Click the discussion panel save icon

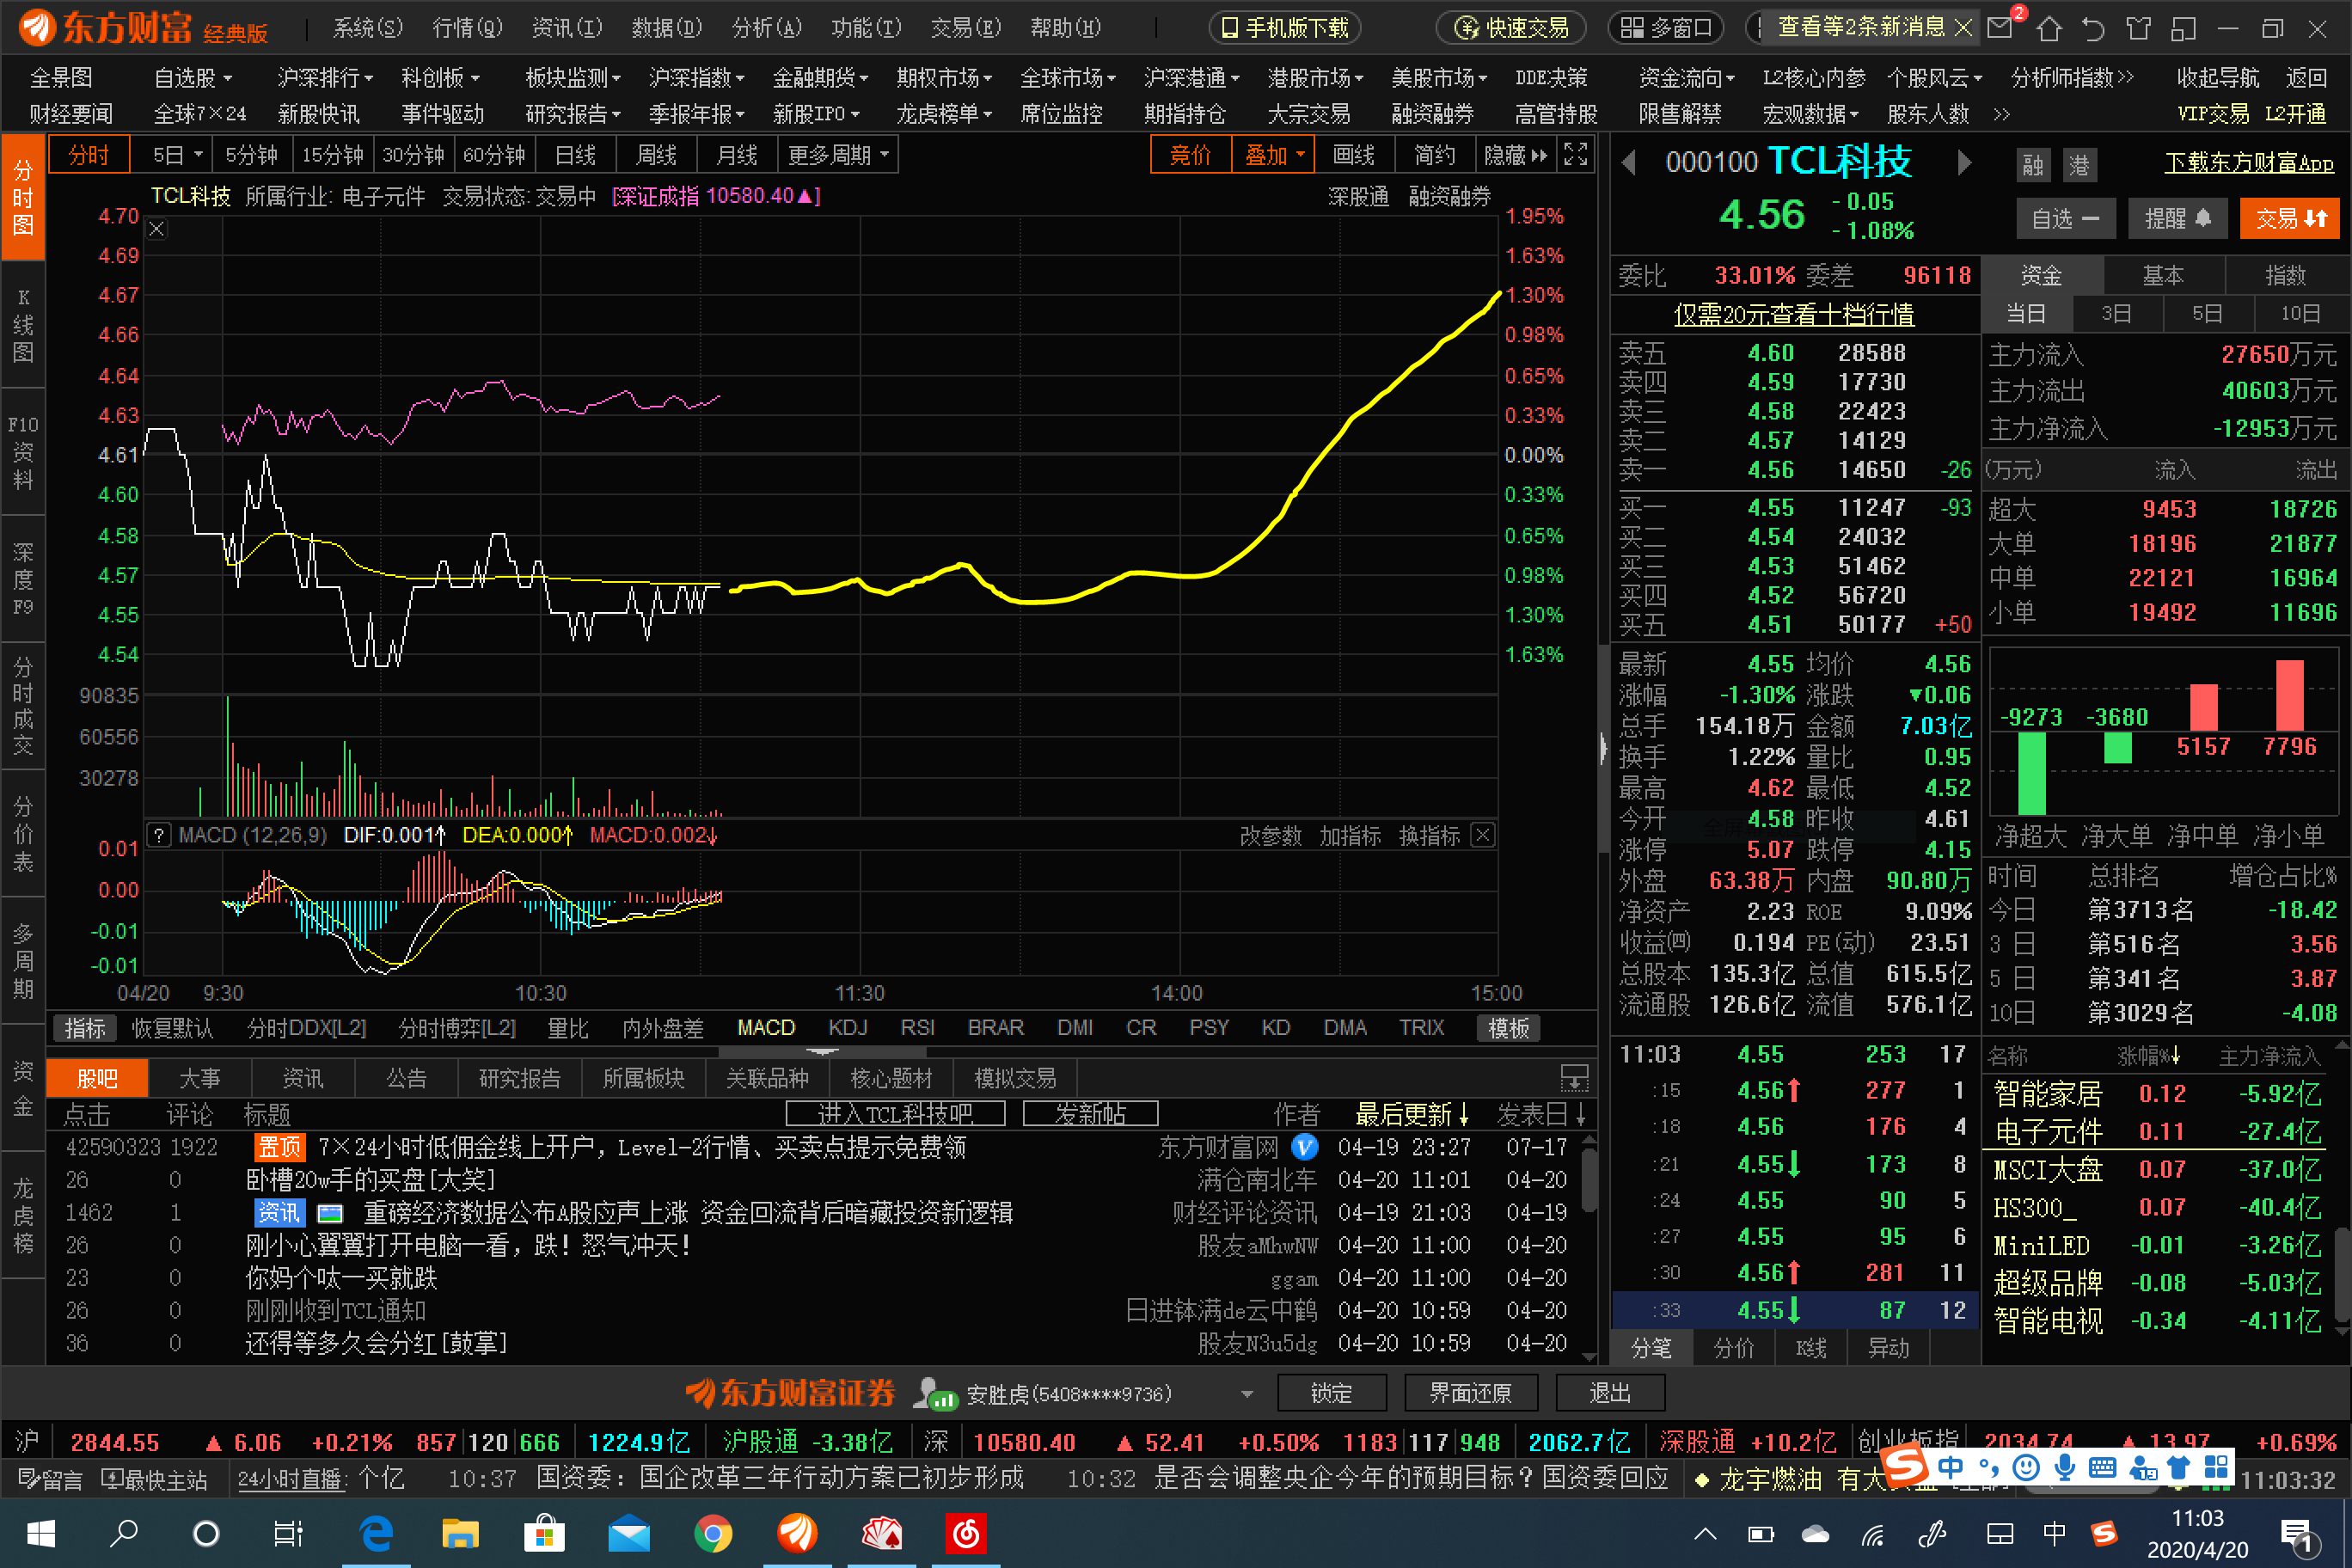point(1574,1078)
